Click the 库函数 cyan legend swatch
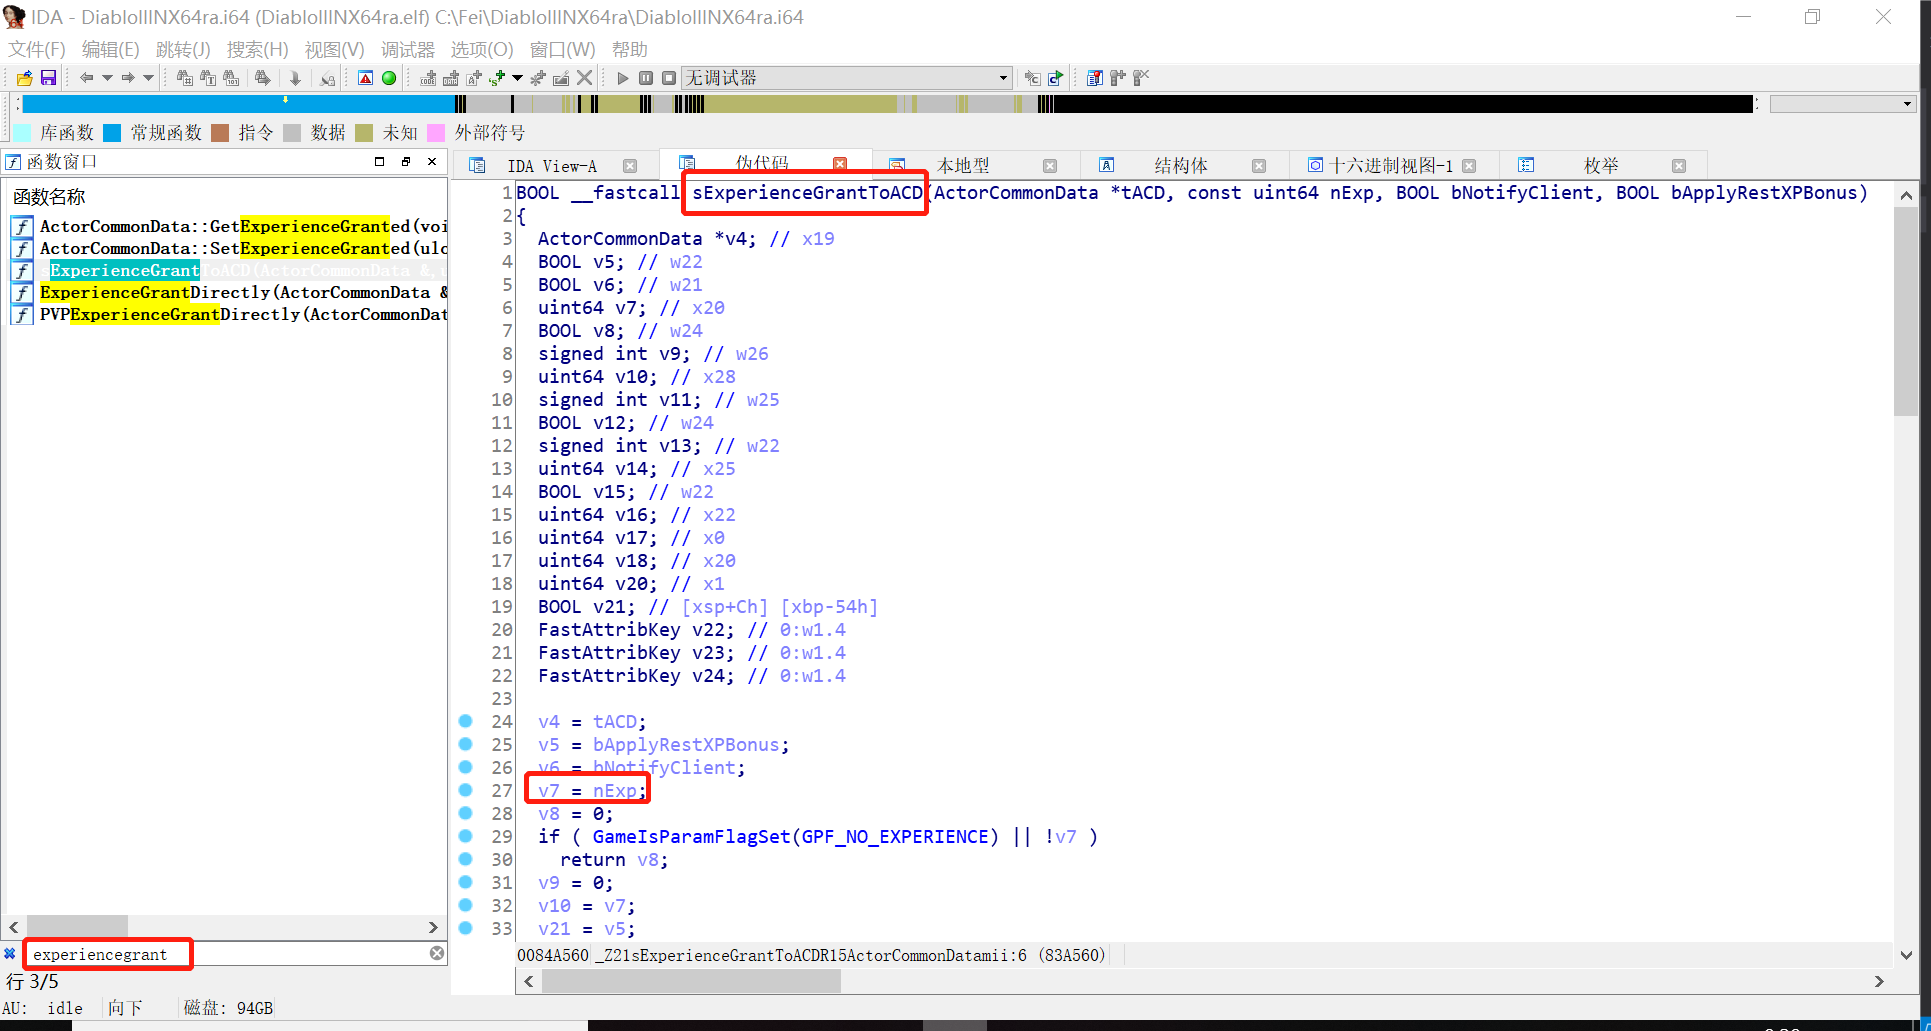This screenshot has width=1931, height=1031. tap(22, 133)
